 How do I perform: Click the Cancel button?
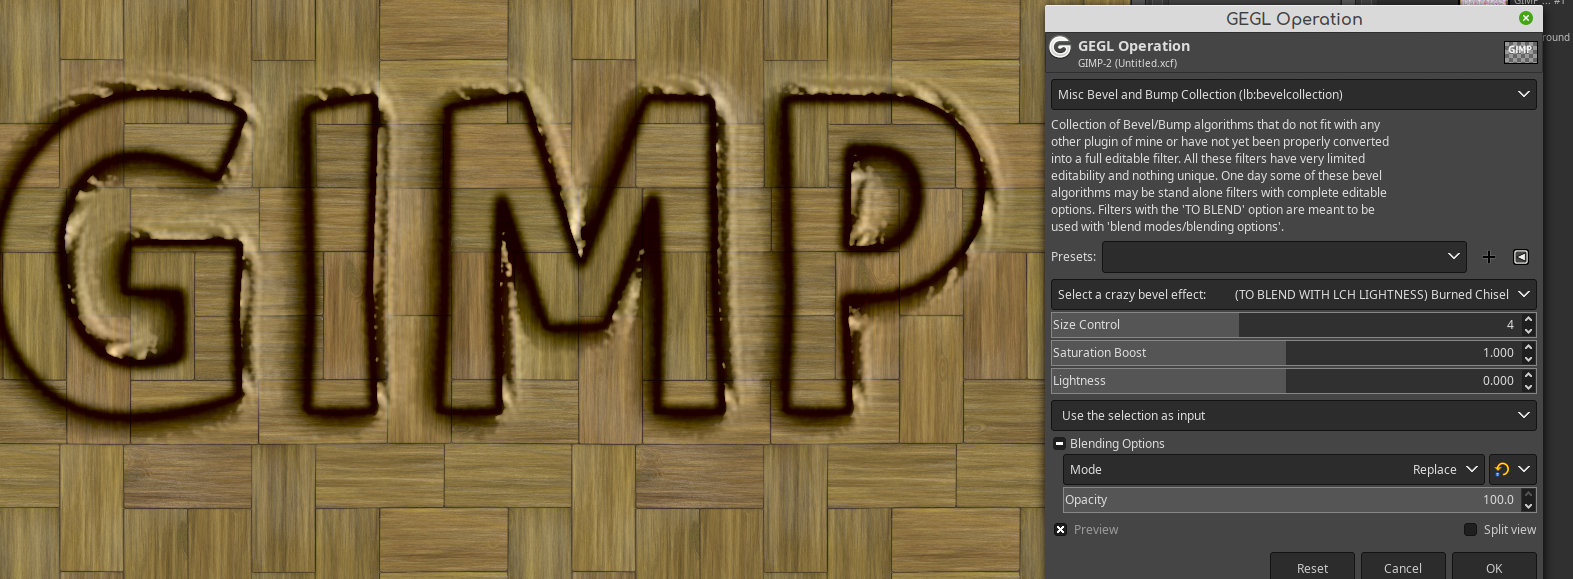(x=1403, y=567)
